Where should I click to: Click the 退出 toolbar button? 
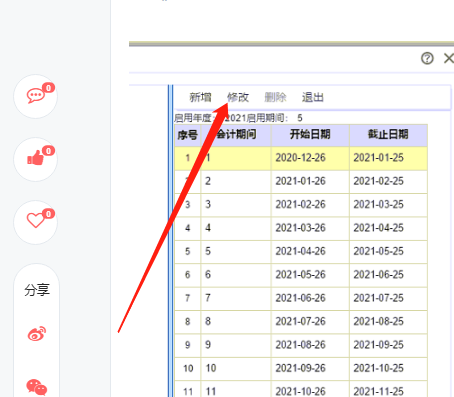click(313, 97)
